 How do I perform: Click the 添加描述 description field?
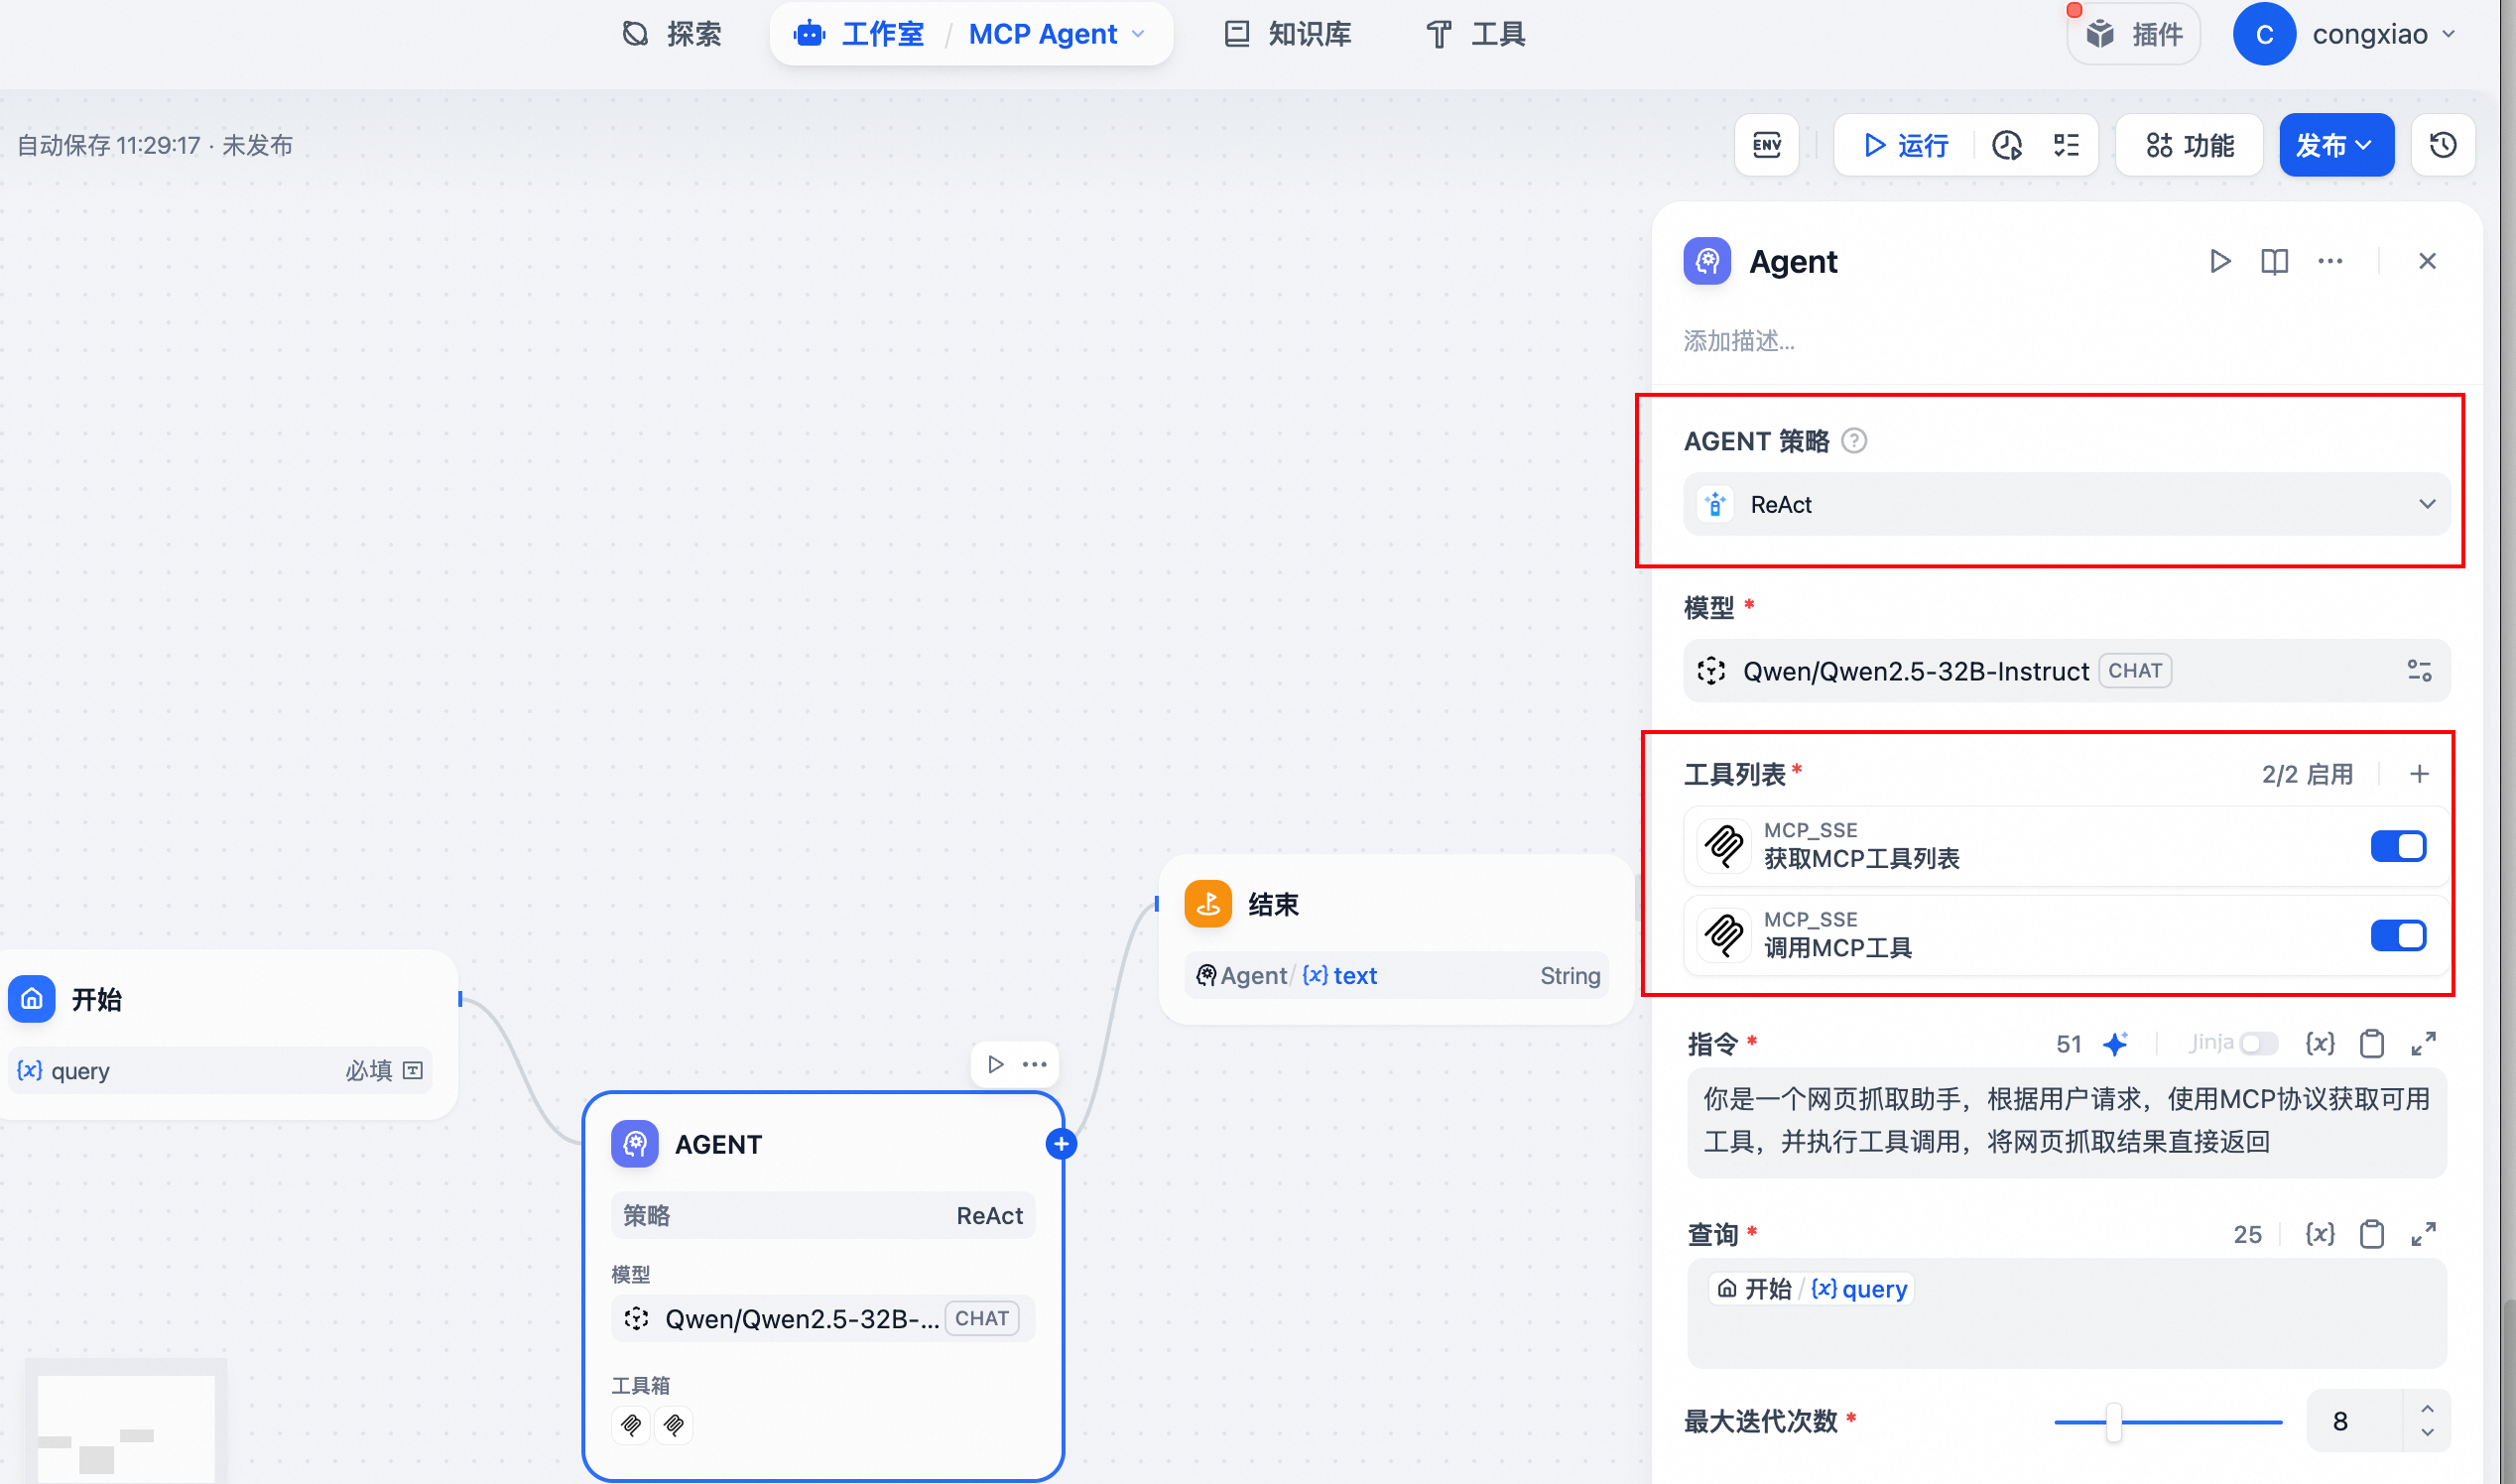1739,341
